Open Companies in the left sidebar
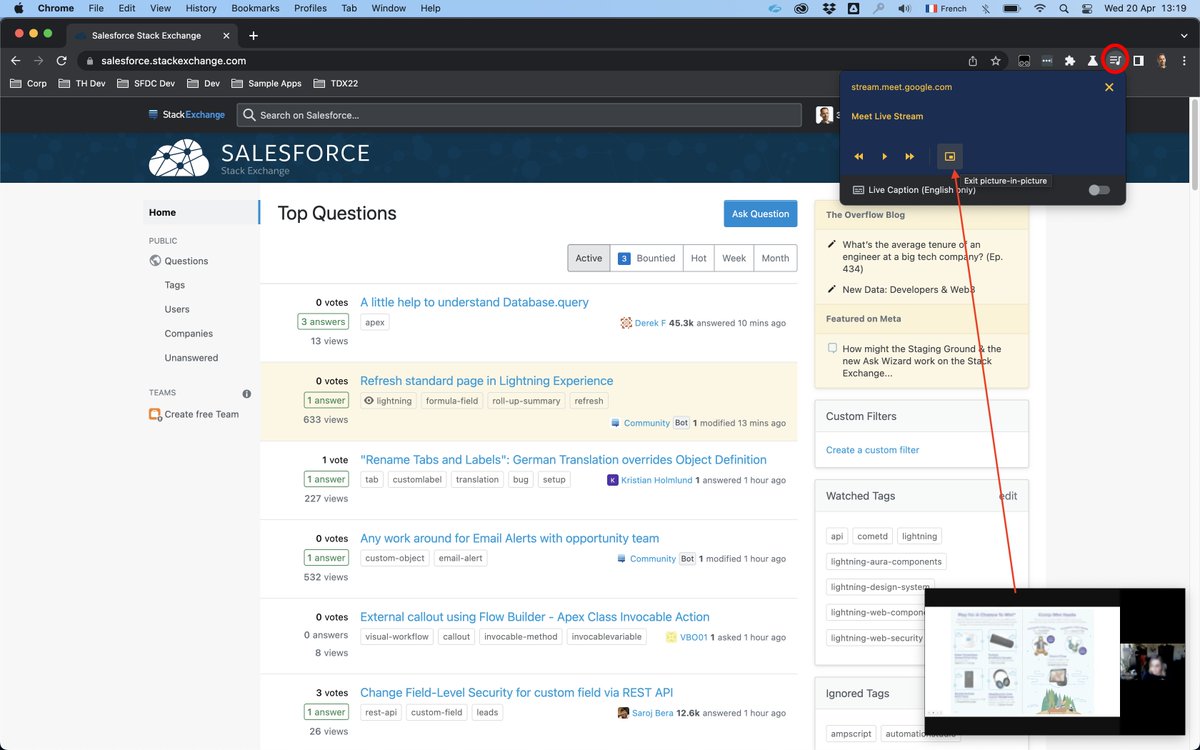Image resolution: width=1200 pixels, height=750 pixels. (189, 333)
